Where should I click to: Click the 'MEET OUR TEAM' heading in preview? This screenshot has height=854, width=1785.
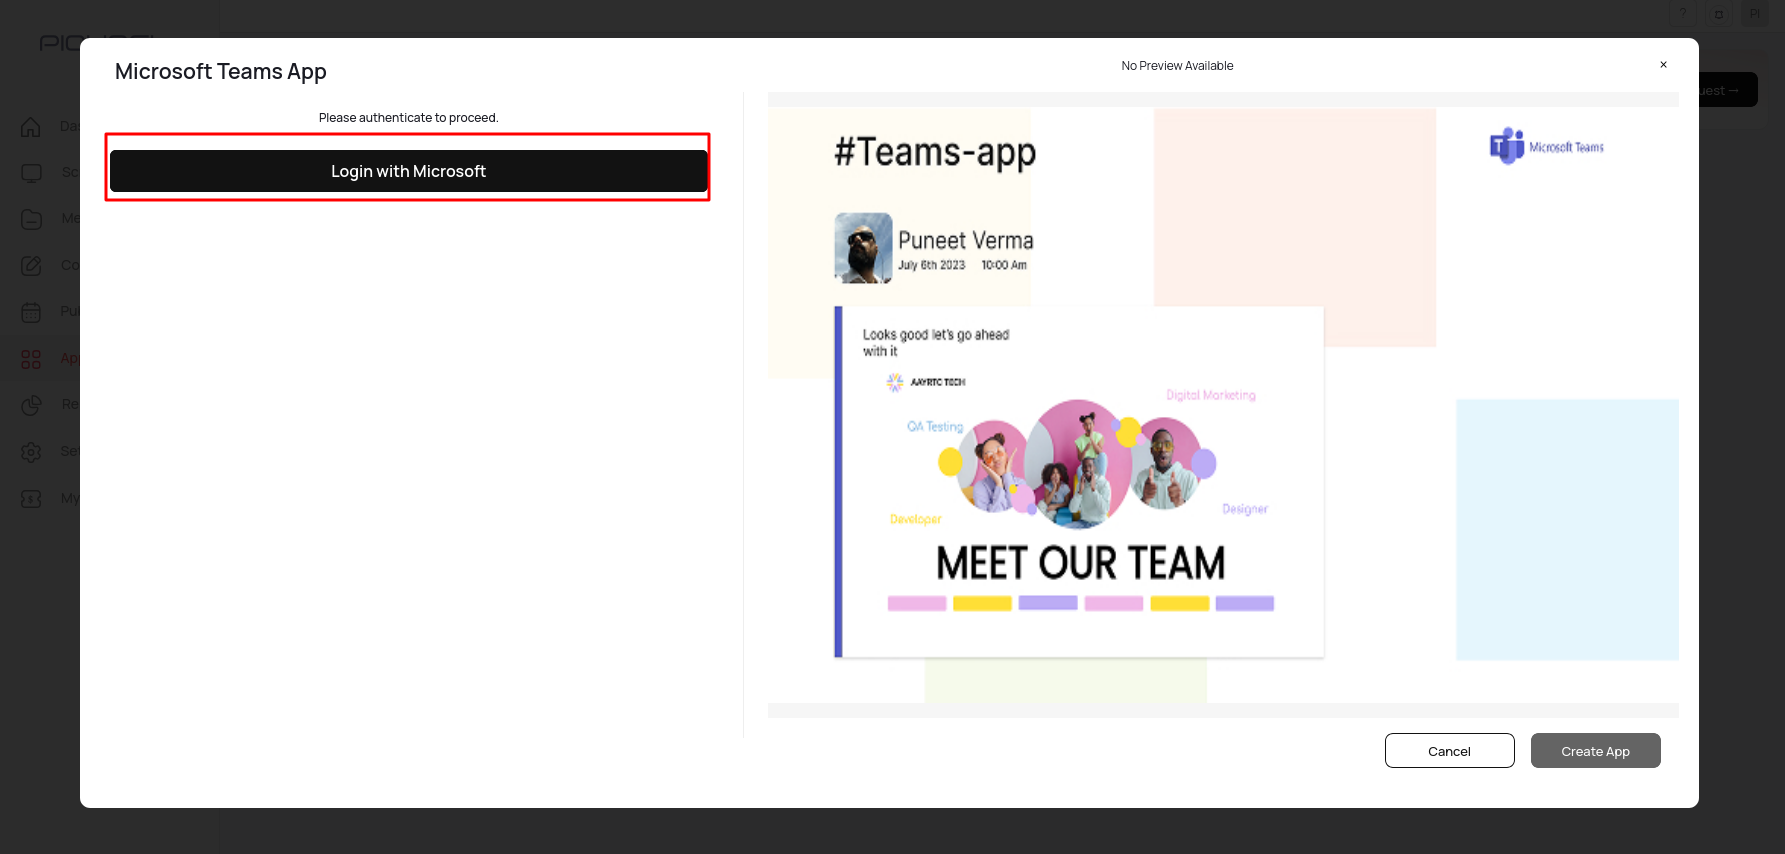(x=1080, y=563)
